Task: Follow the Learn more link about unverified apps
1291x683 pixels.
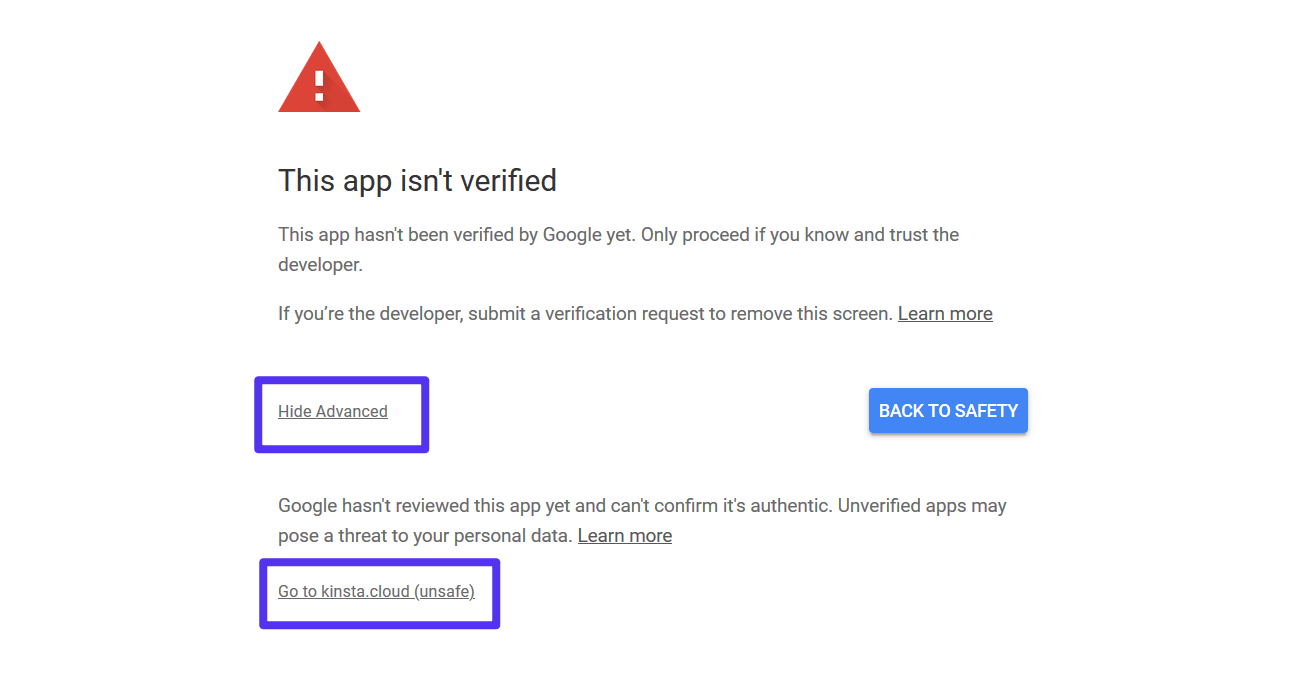Action: (x=624, y=535)
